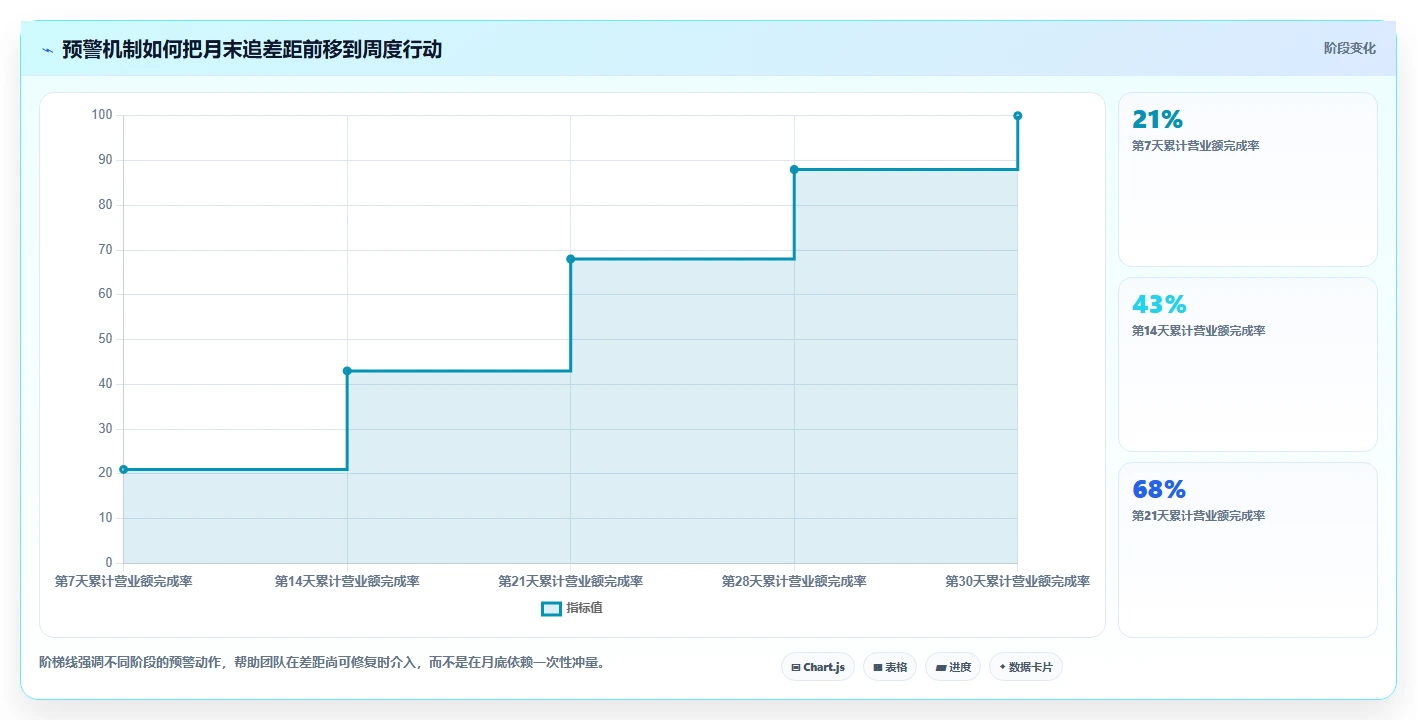Click the x-axis label 第30天累计营业额完成率
This screenshot has width=1417, height=720.
(1018, 581)
